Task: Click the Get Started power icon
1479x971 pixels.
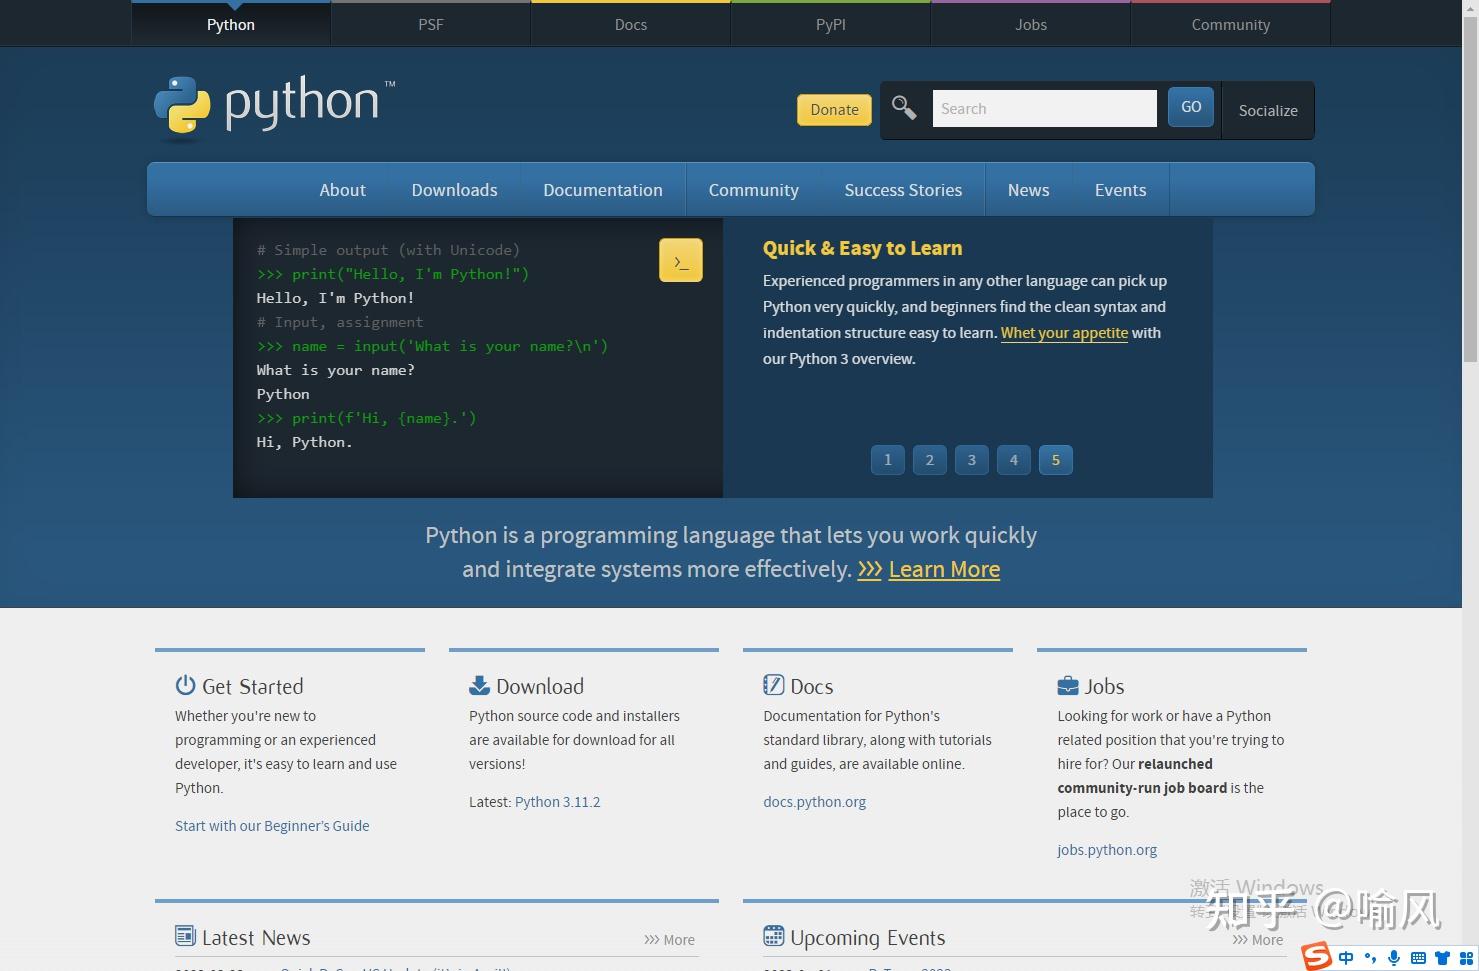Action: (x=186, y=685)
